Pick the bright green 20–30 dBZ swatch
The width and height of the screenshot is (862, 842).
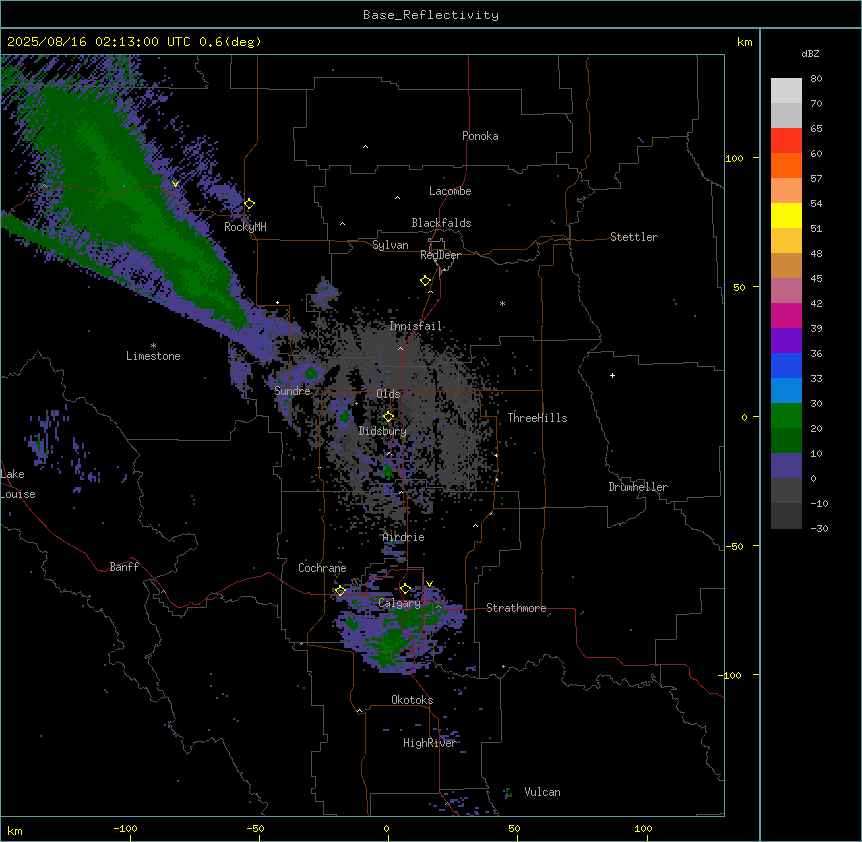click(x=786, y=416)
